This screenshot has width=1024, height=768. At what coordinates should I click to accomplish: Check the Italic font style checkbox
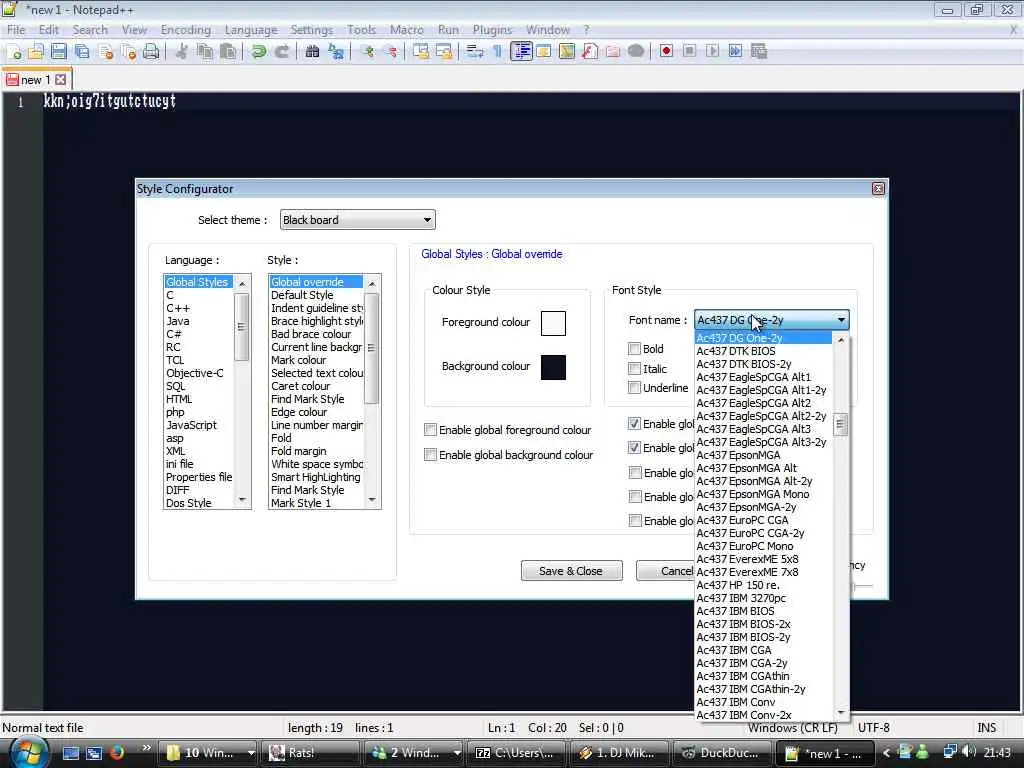click(634, 368)
